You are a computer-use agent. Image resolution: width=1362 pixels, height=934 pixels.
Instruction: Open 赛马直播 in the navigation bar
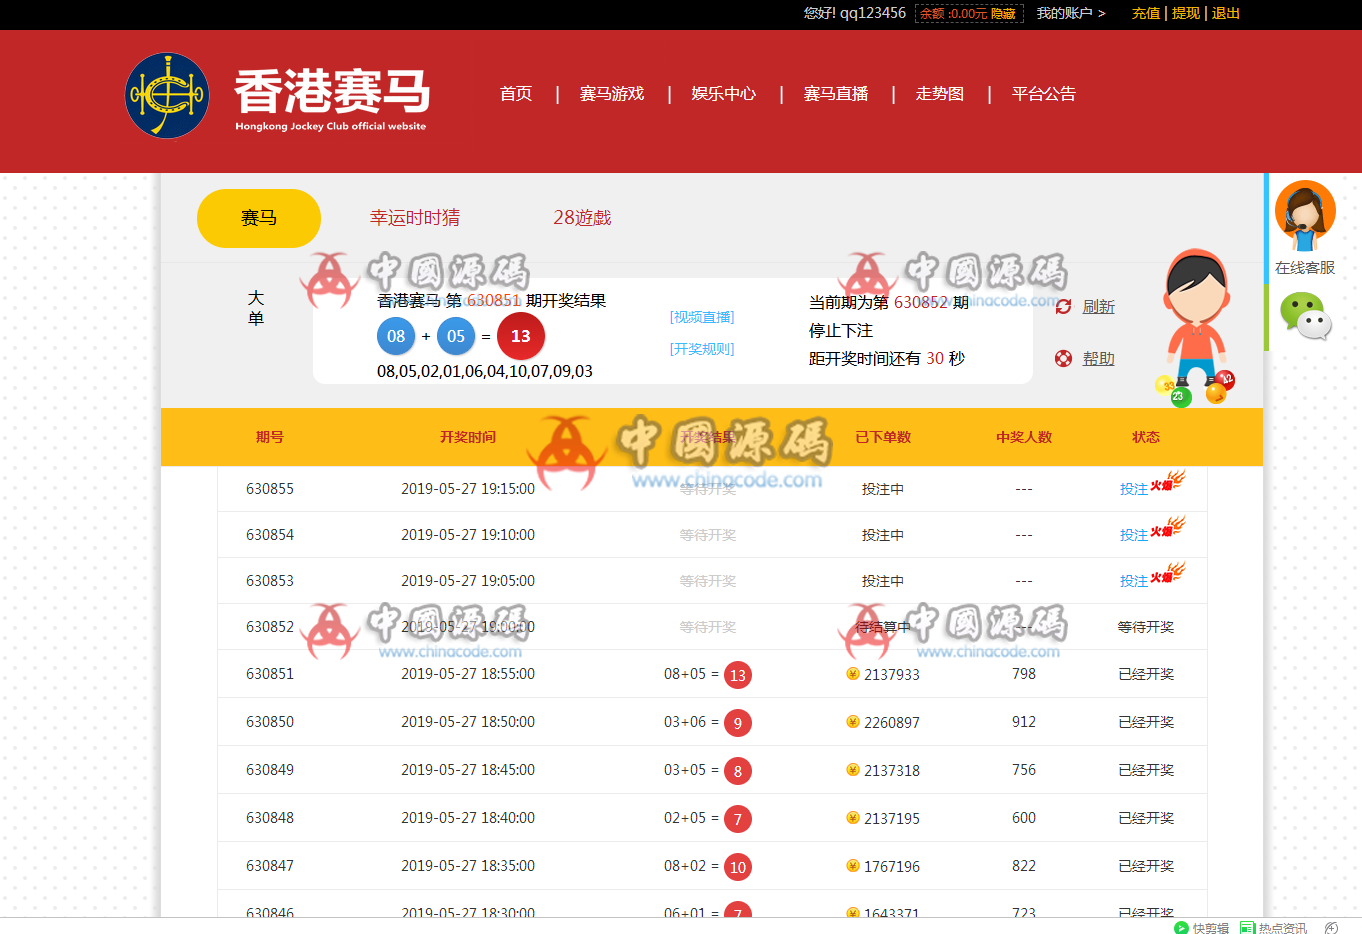tap(836, 94)
